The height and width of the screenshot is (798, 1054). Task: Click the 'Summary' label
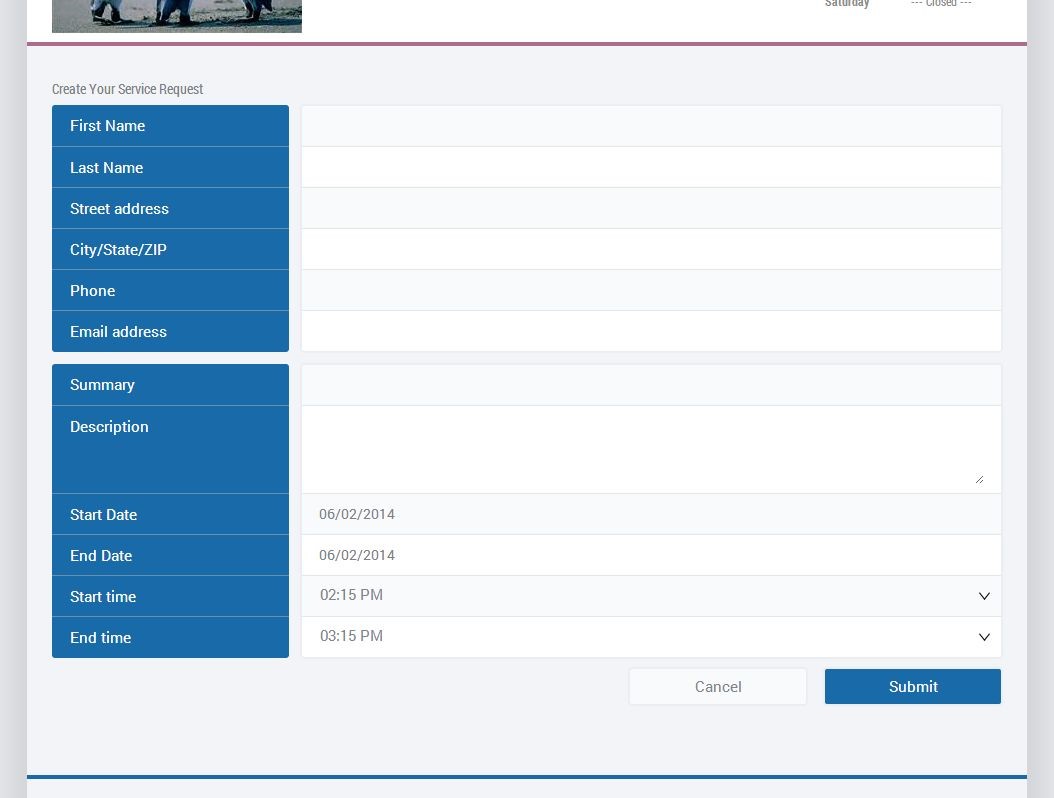[x=102, y=385]
